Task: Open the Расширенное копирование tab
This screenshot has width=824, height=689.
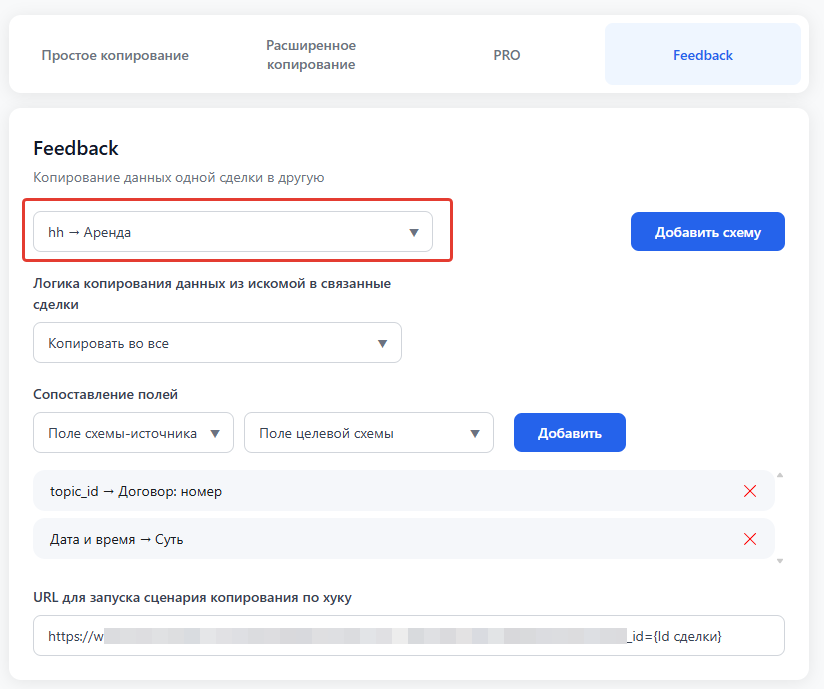Action: click(x=311, y=55)
